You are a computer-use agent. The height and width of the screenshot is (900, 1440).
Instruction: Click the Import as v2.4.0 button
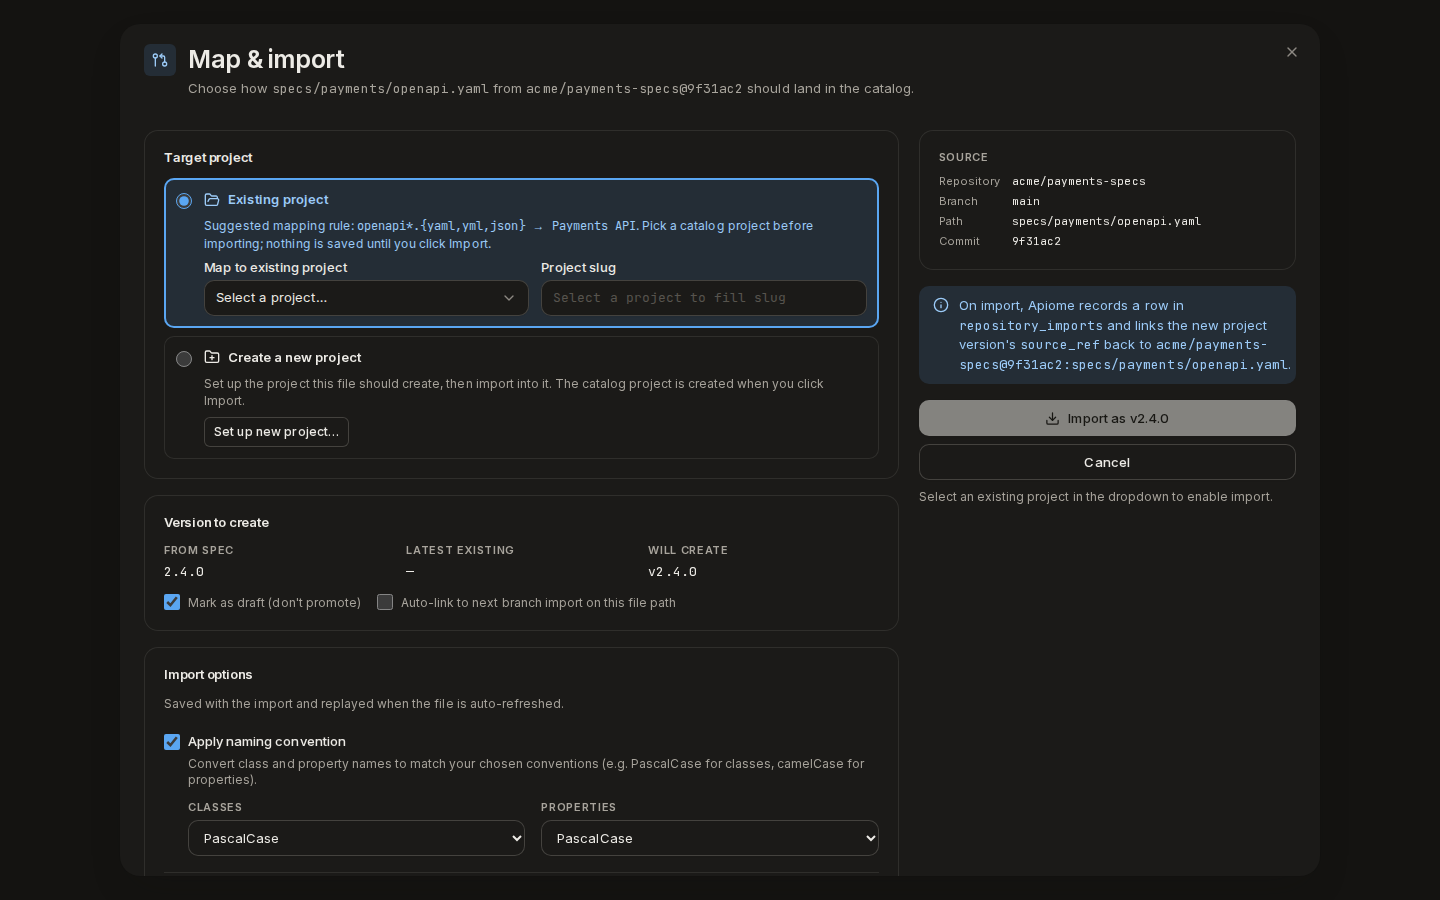point(1107,418)
